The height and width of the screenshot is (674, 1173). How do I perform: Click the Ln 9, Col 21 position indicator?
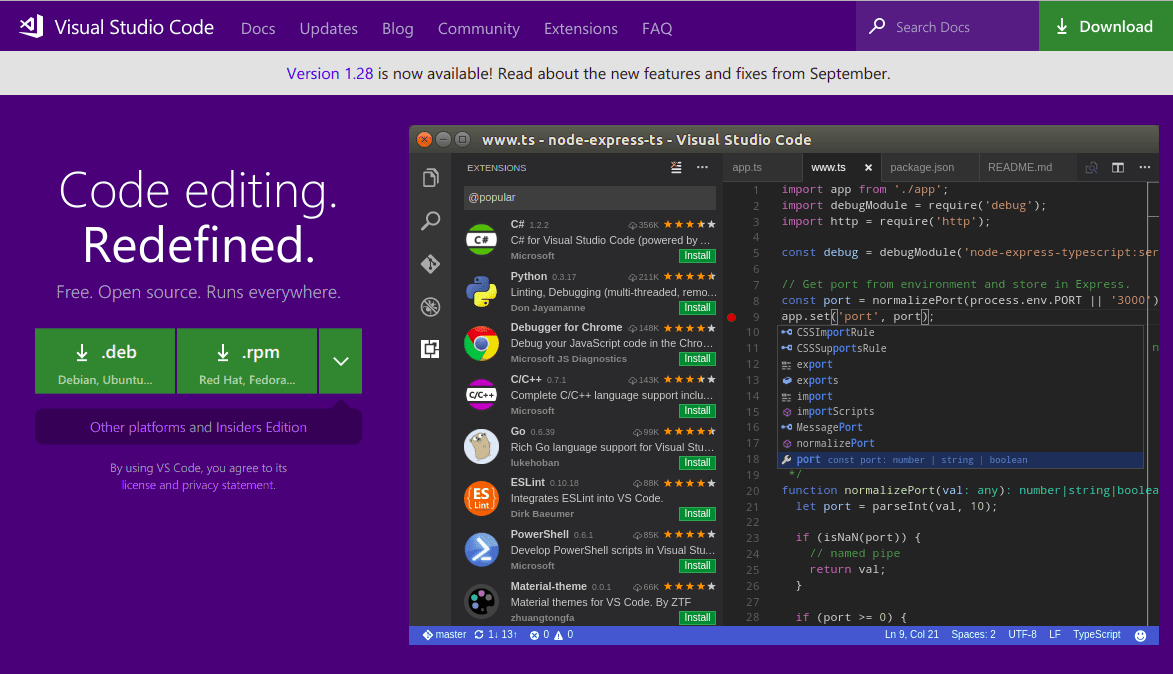click(911, 634)
